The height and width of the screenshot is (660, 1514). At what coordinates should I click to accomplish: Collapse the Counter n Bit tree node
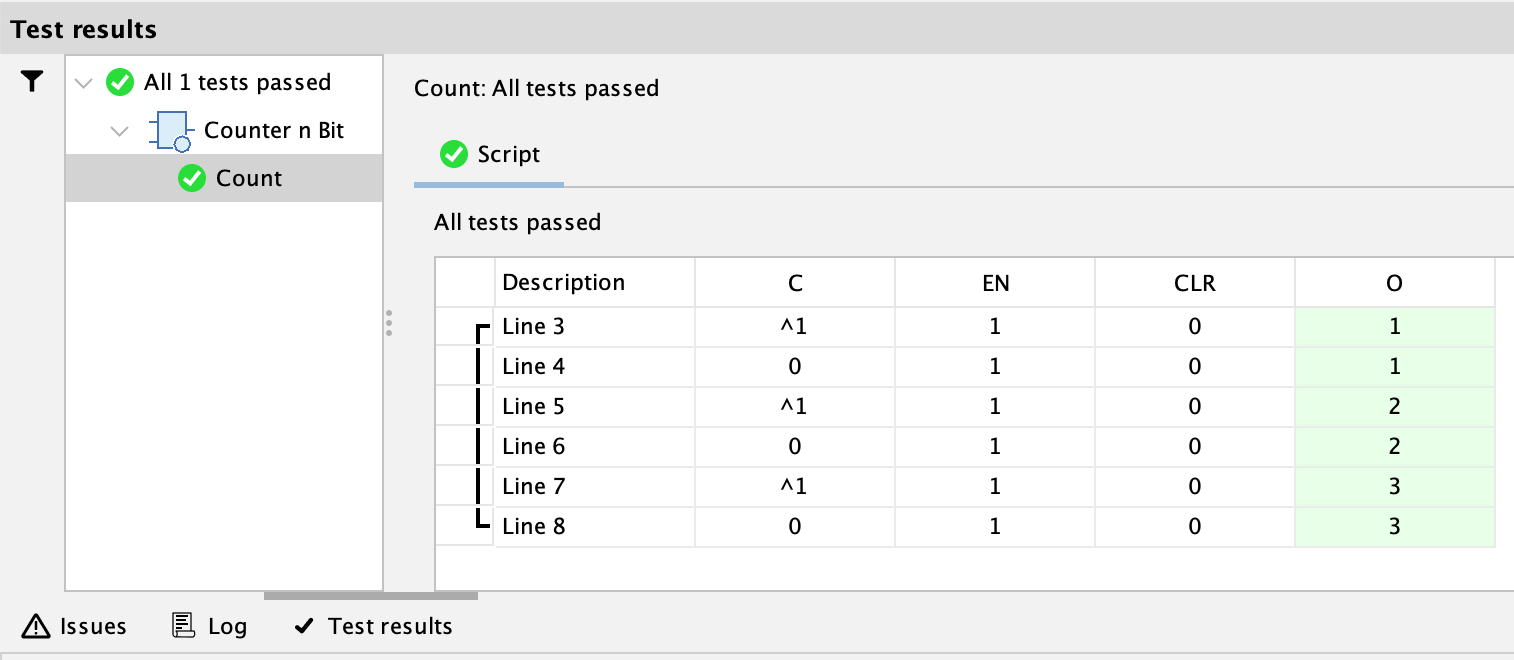pyautogui.click(x=120, y=131)
